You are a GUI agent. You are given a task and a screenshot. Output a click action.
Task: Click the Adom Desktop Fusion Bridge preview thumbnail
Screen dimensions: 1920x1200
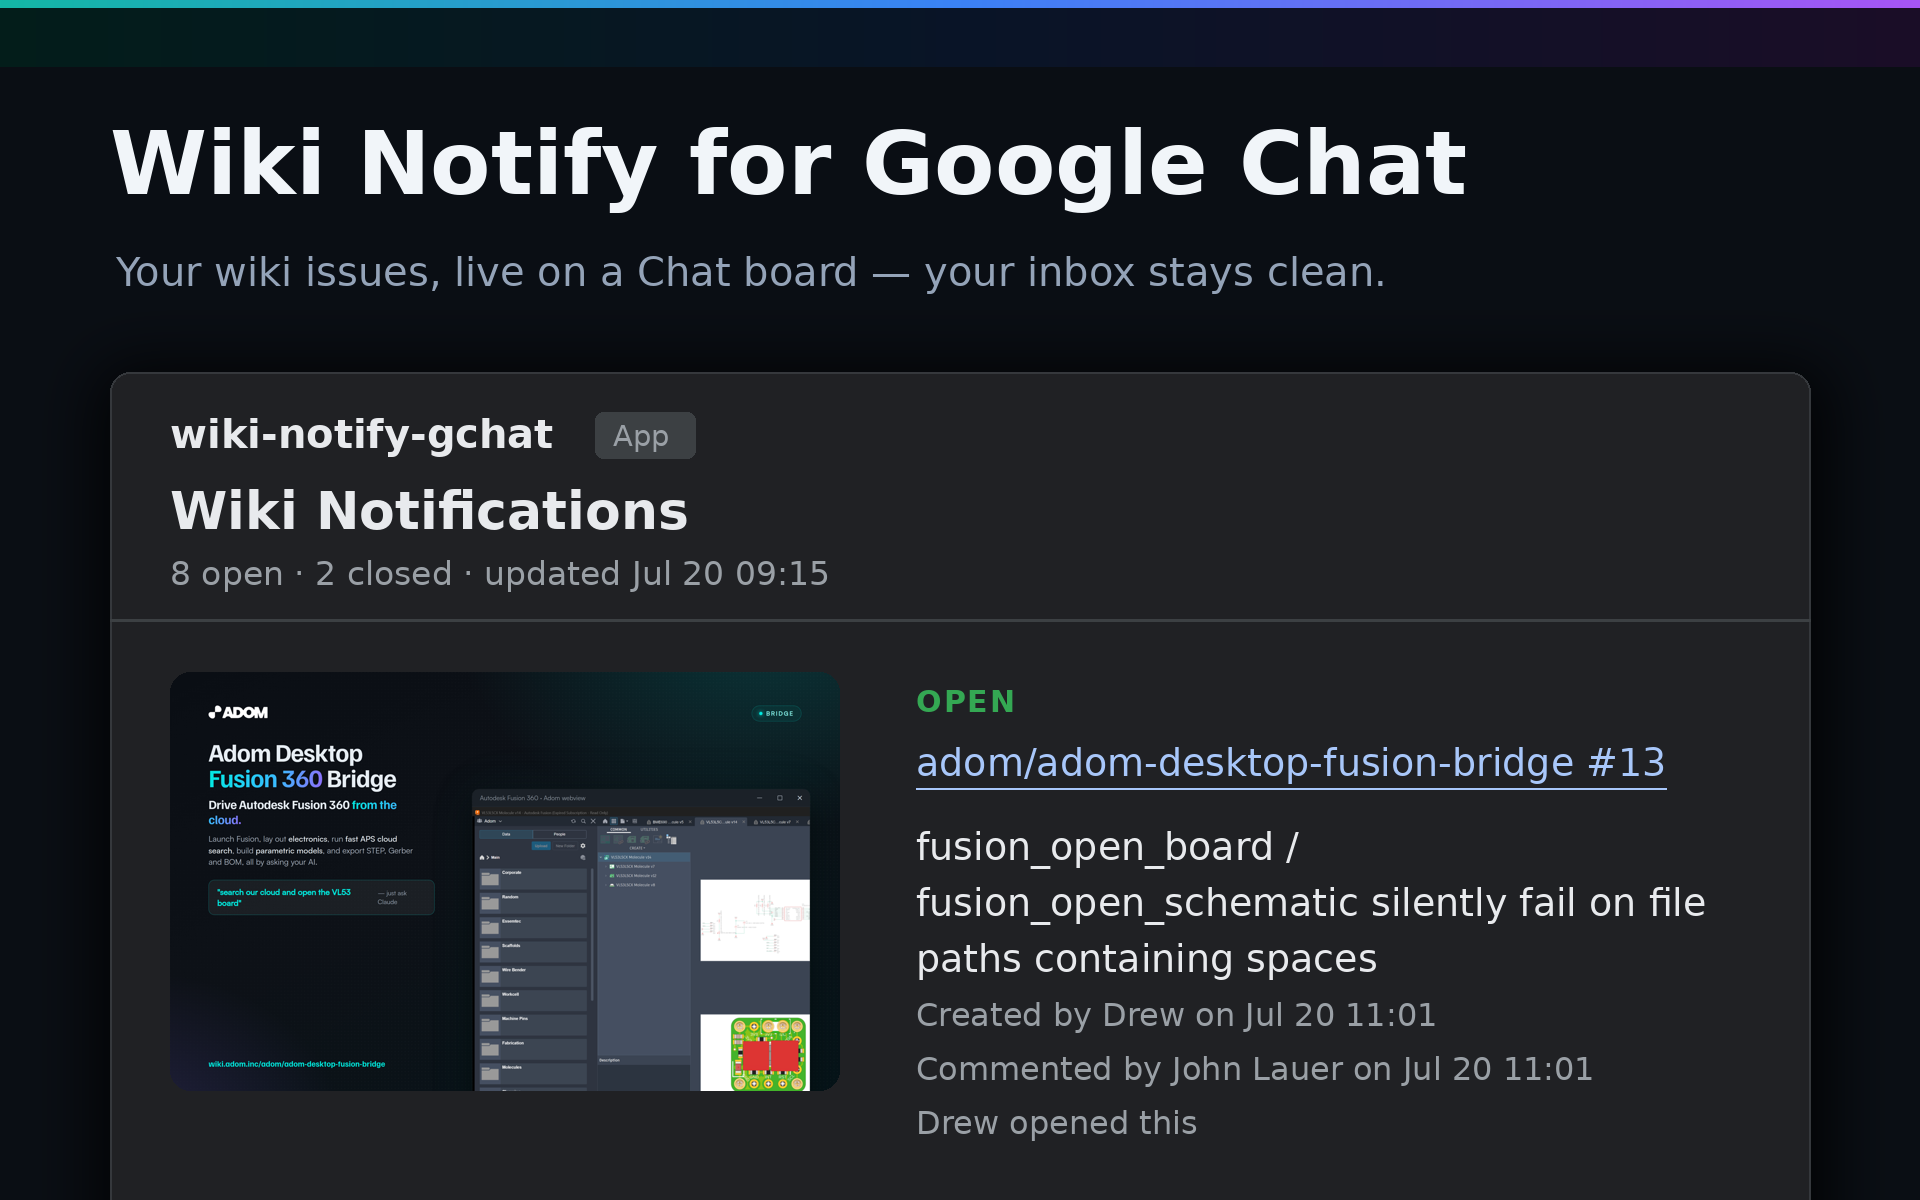click(x=505, y=881)
